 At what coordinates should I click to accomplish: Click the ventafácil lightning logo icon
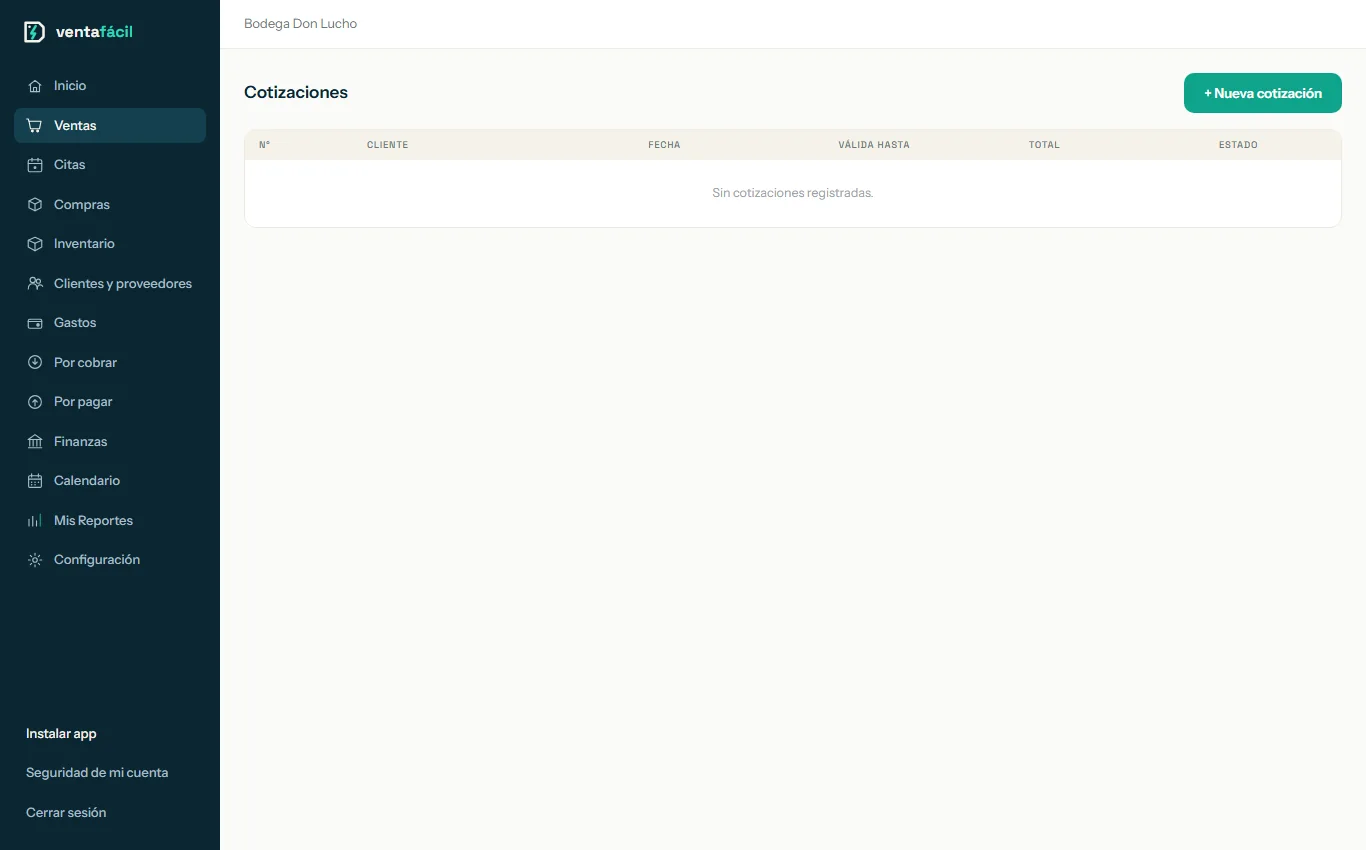pyautogui.click(x=34, y=32)
